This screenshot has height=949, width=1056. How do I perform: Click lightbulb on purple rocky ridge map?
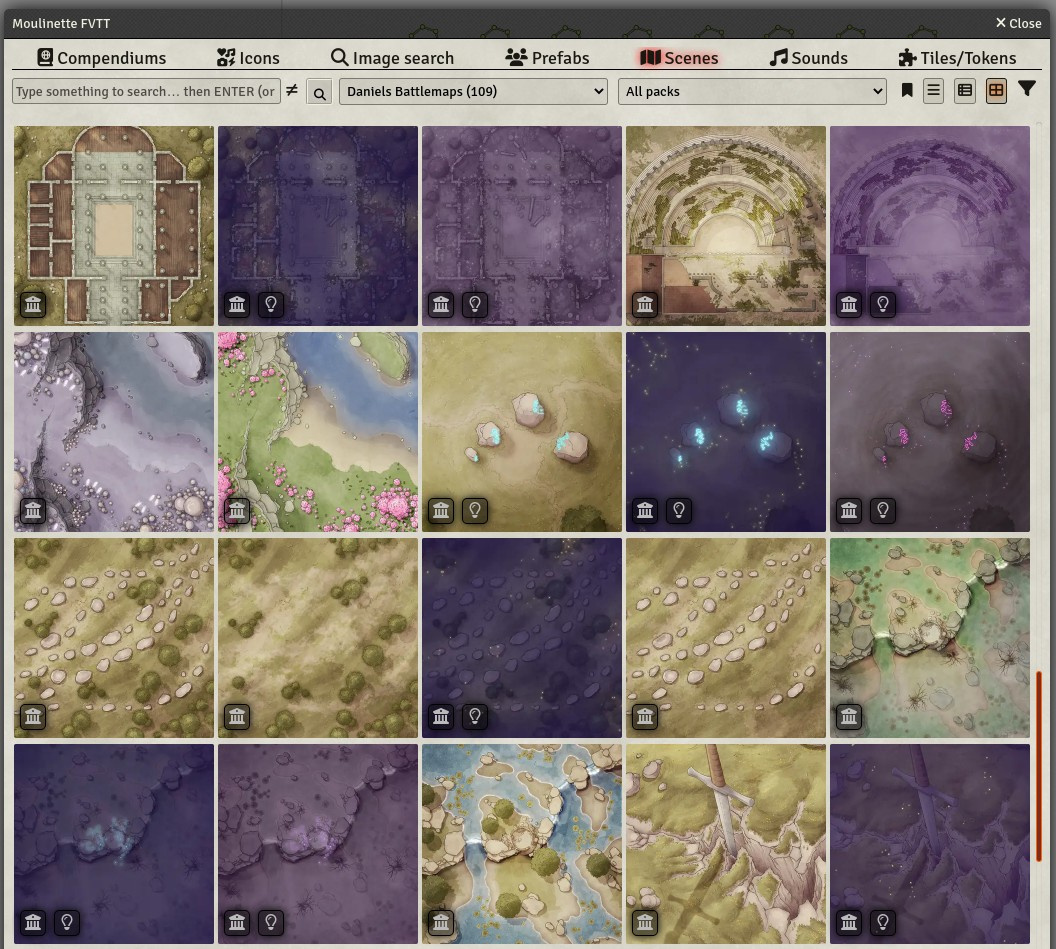(271, 923)
